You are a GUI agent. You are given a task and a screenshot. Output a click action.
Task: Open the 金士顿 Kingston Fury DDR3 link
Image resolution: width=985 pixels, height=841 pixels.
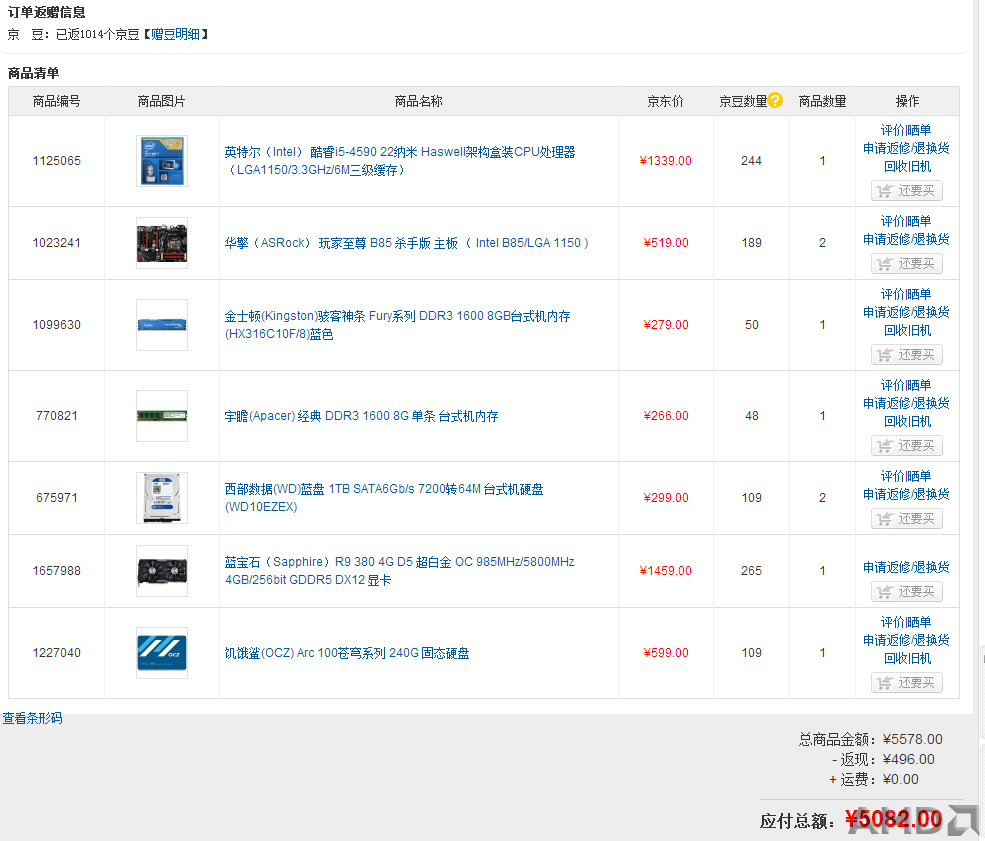click(397, 325)
